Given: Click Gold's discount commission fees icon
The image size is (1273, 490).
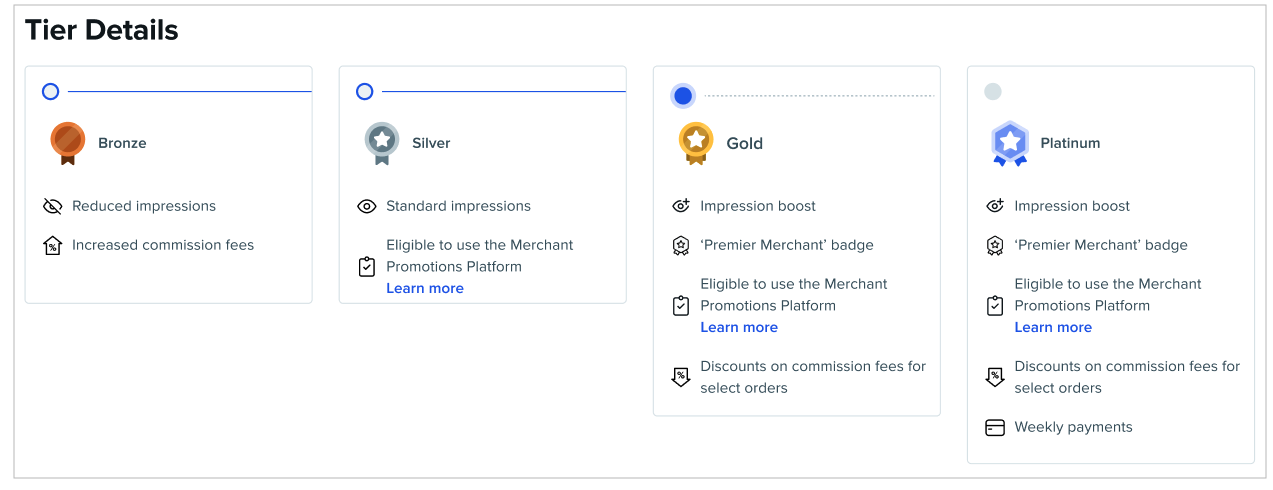Looking at the screenshot, I should click(681, 377).
